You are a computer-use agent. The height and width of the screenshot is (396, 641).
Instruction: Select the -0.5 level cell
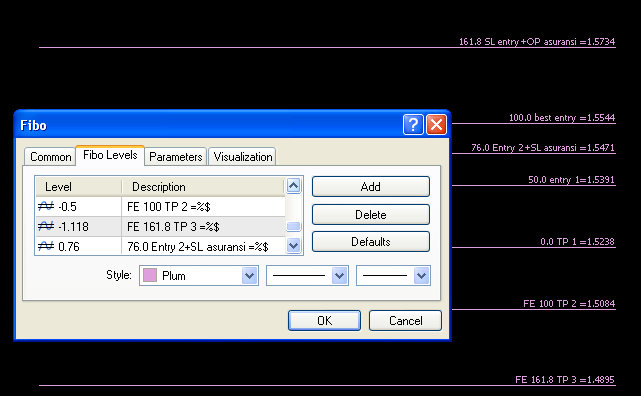coord(78,206)
